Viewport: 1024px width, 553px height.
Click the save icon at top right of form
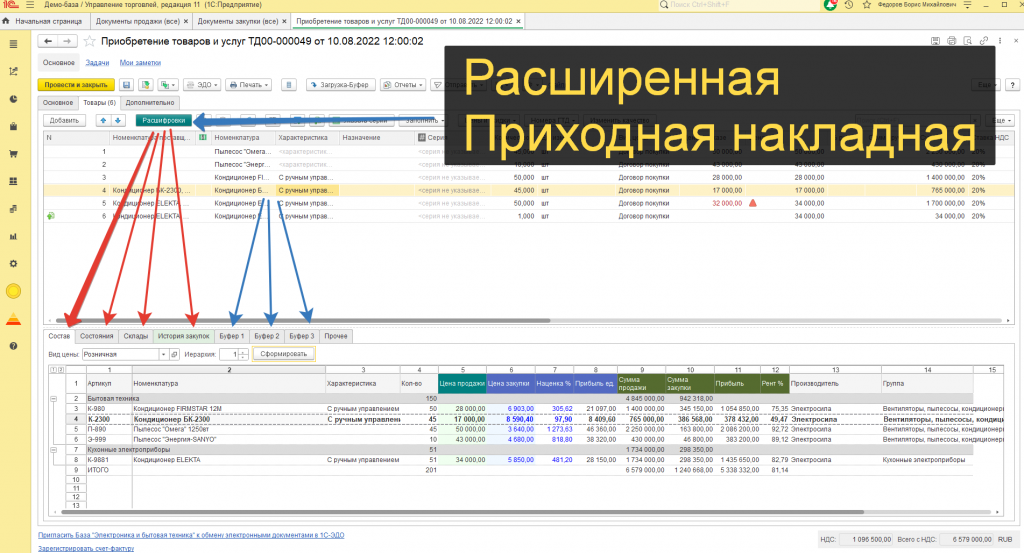935,40
